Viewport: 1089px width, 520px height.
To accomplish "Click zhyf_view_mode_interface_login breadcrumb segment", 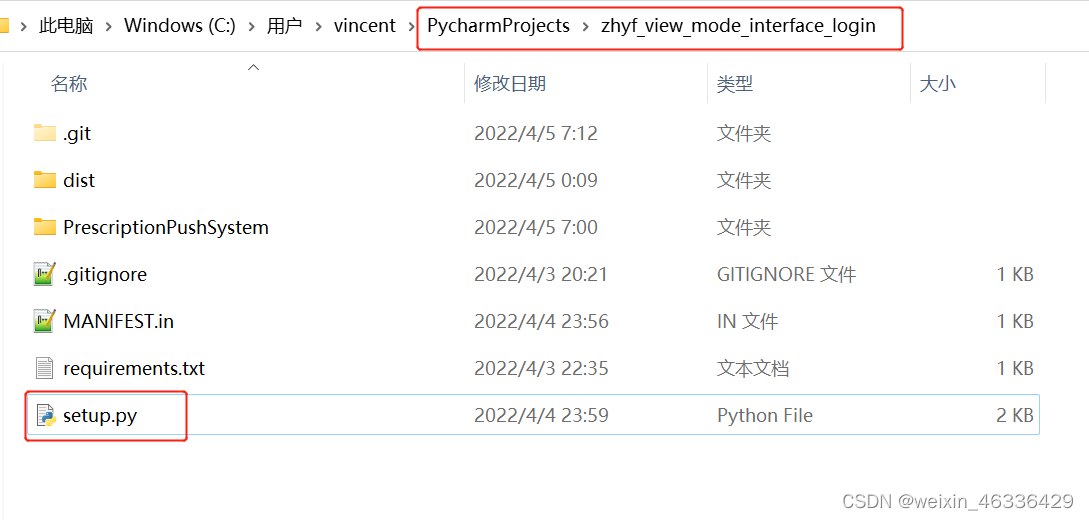I will 738,26.
